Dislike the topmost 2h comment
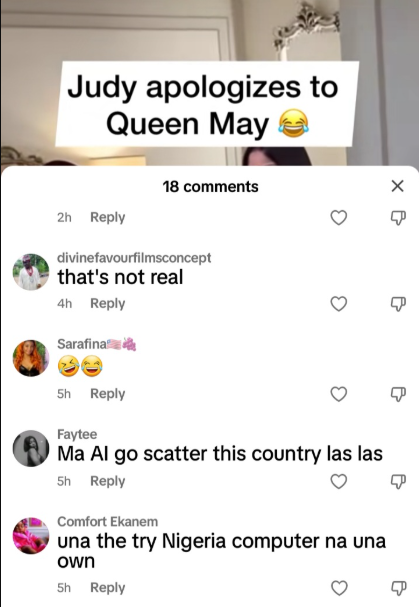 pyautogui.click(x=398, y=218)
